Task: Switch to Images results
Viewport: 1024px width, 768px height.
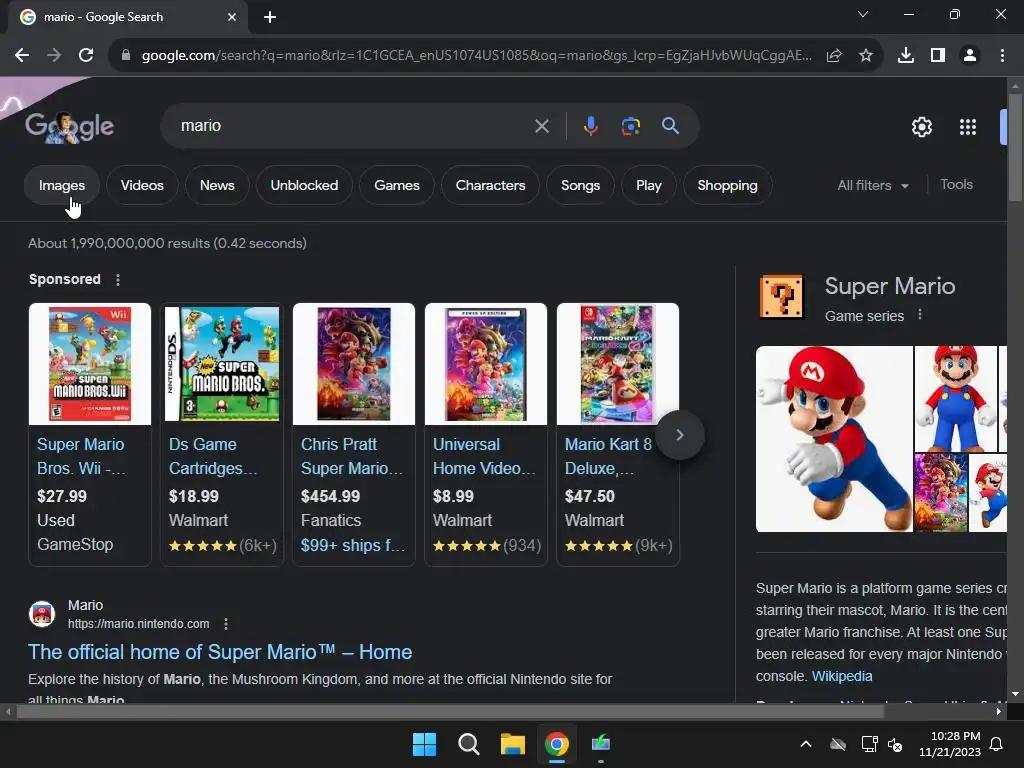Action: click(61, 185)
